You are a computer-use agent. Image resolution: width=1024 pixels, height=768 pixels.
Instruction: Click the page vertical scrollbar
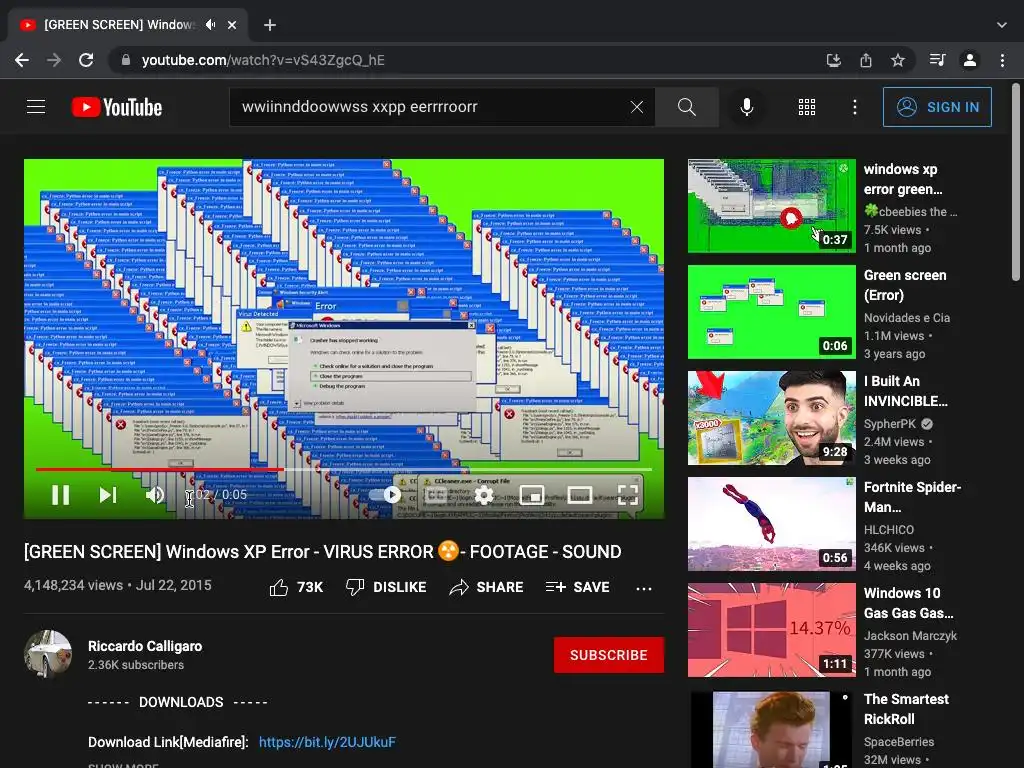[1016, 183]
